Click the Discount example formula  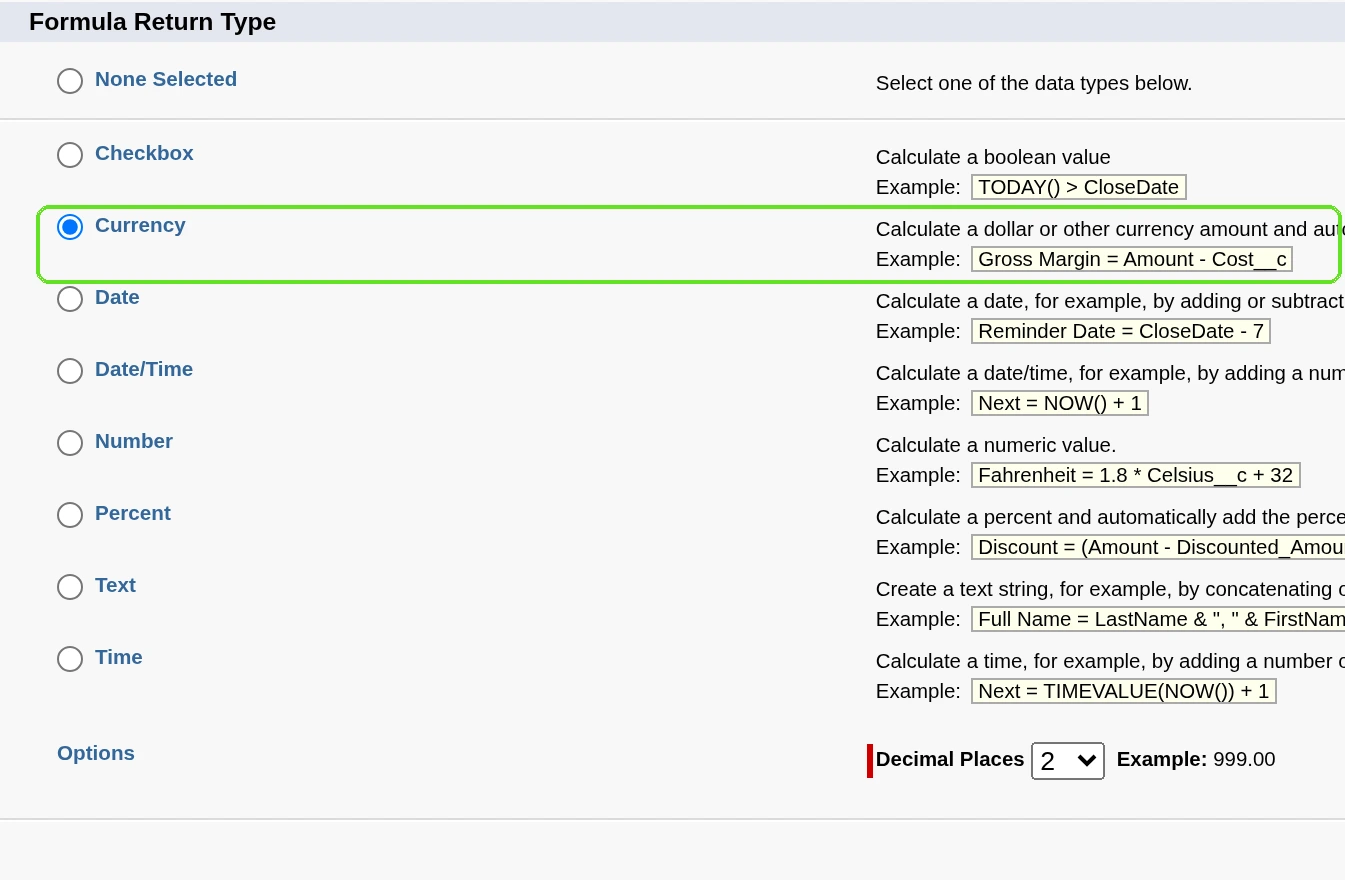coord(1158,547)
